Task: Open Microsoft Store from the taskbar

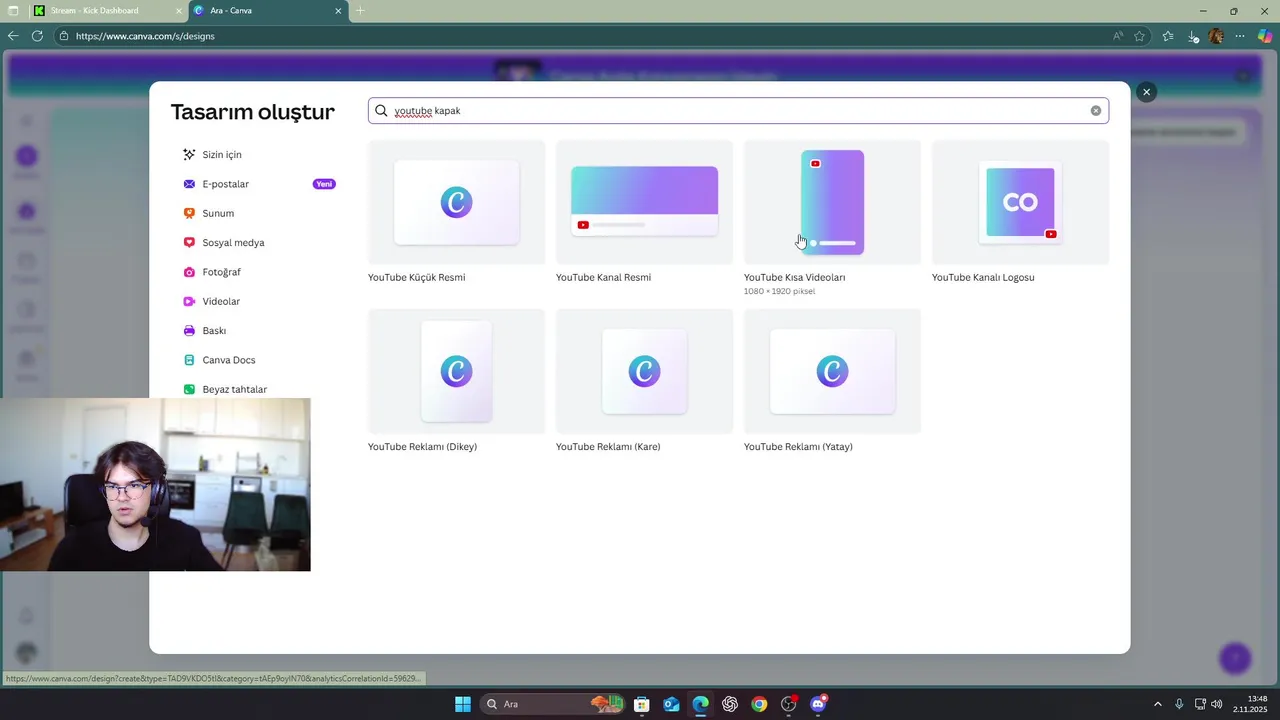Action: point(642,704)
